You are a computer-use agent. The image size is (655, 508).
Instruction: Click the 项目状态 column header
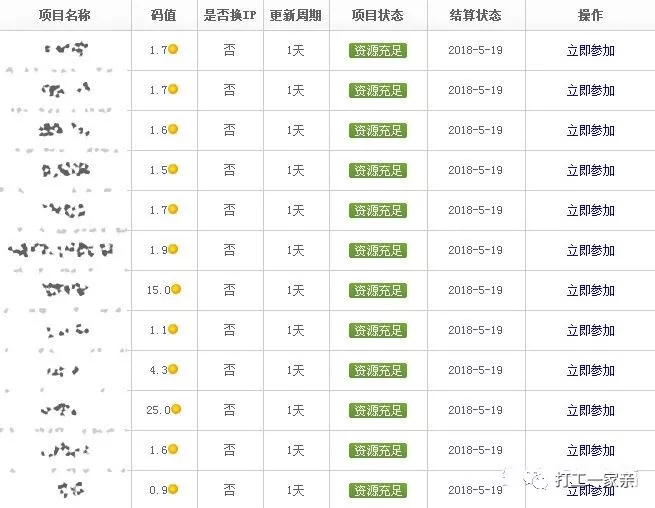click(x=378, y=16)
